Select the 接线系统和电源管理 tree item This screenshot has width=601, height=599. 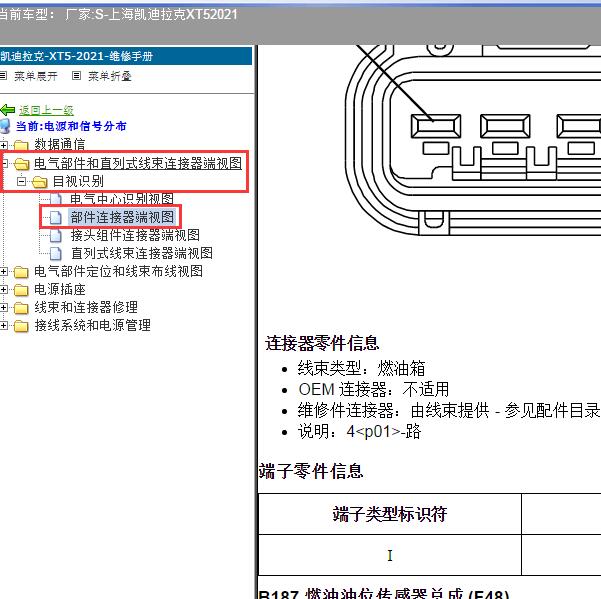click(92, 325)
